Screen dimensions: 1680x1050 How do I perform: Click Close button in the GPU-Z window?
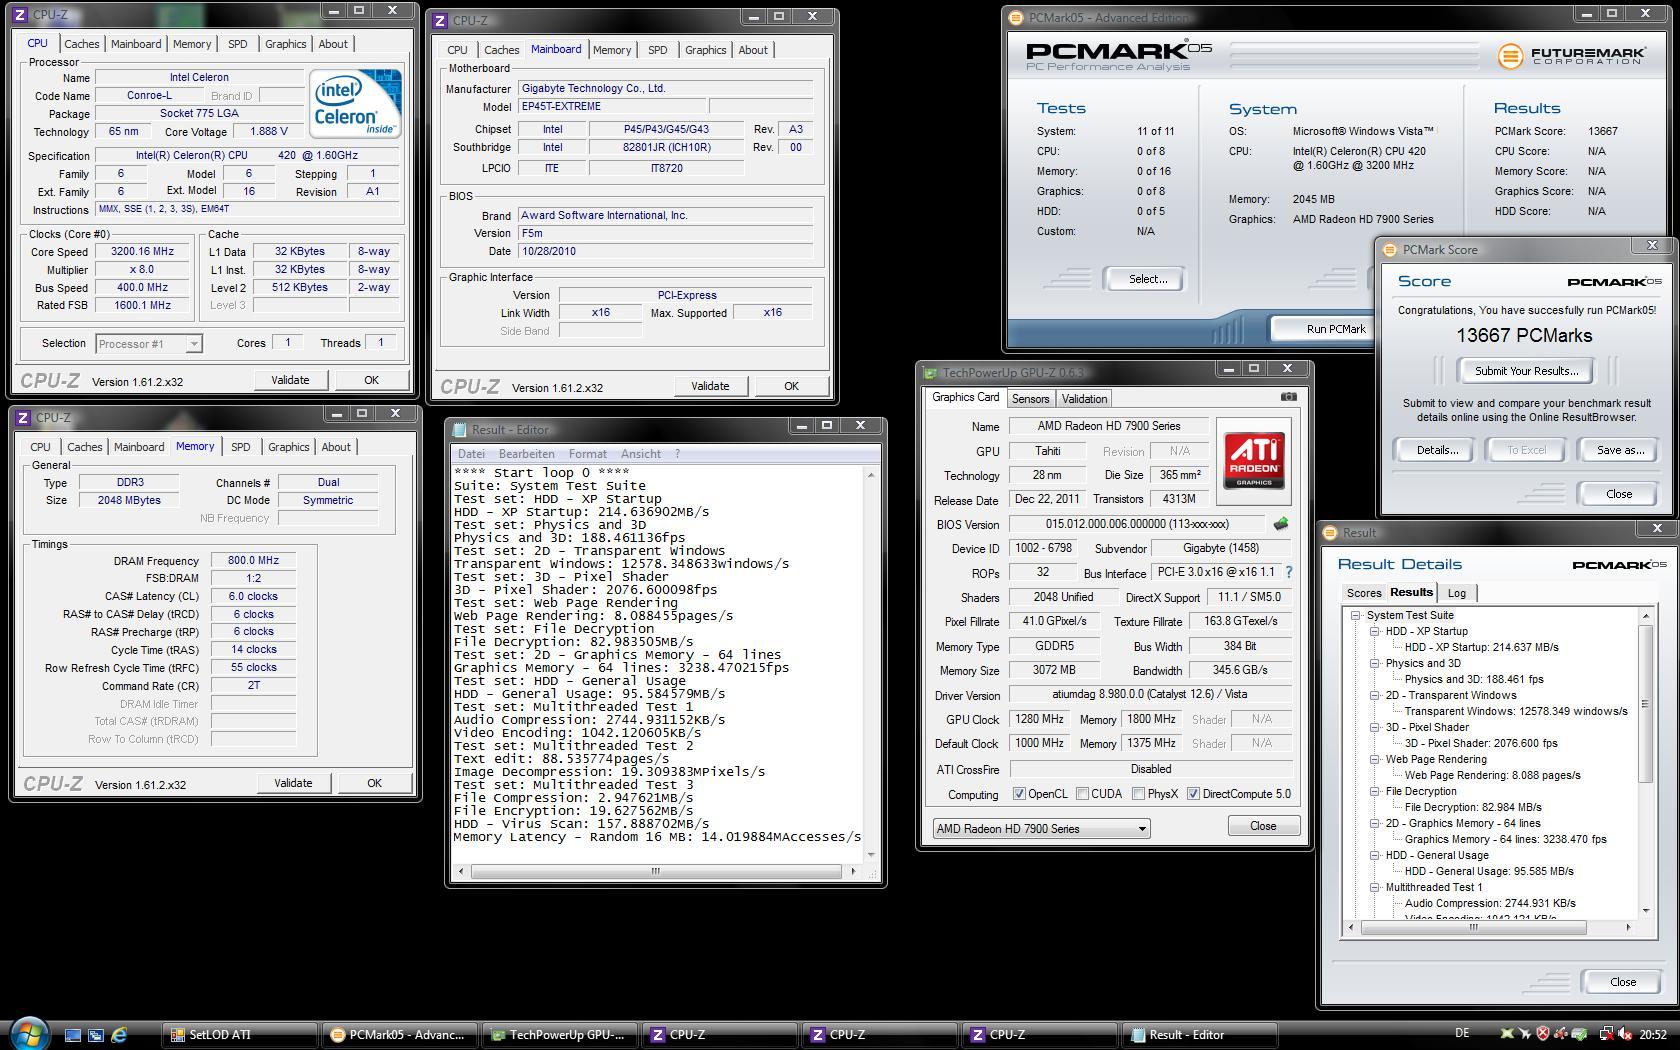pos(1263,826)
